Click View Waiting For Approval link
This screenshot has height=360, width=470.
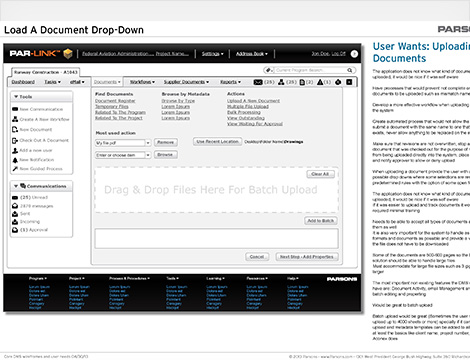point(255,124)
